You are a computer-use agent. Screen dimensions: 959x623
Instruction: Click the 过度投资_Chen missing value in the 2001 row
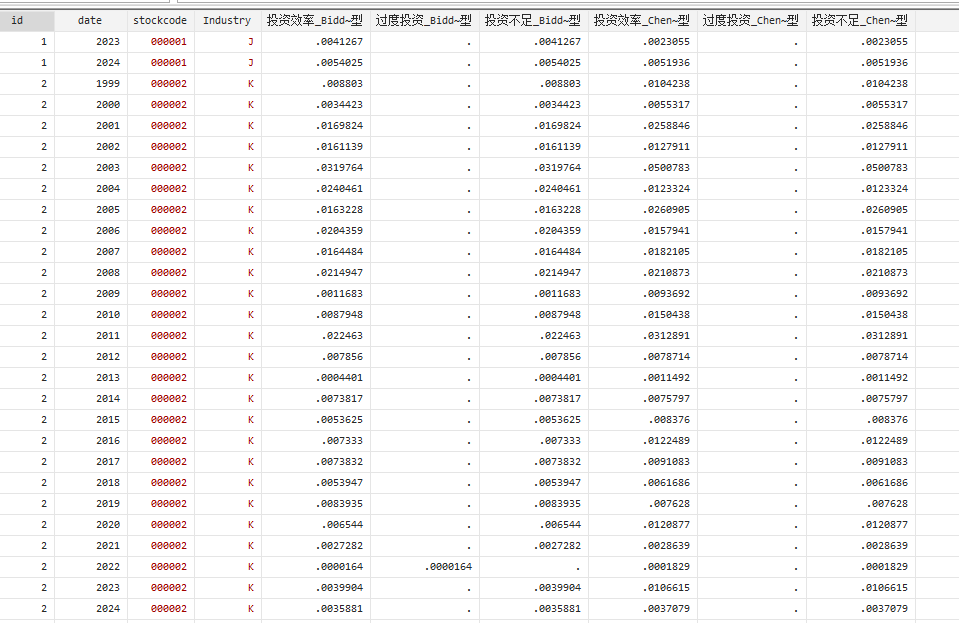[751, 125]
